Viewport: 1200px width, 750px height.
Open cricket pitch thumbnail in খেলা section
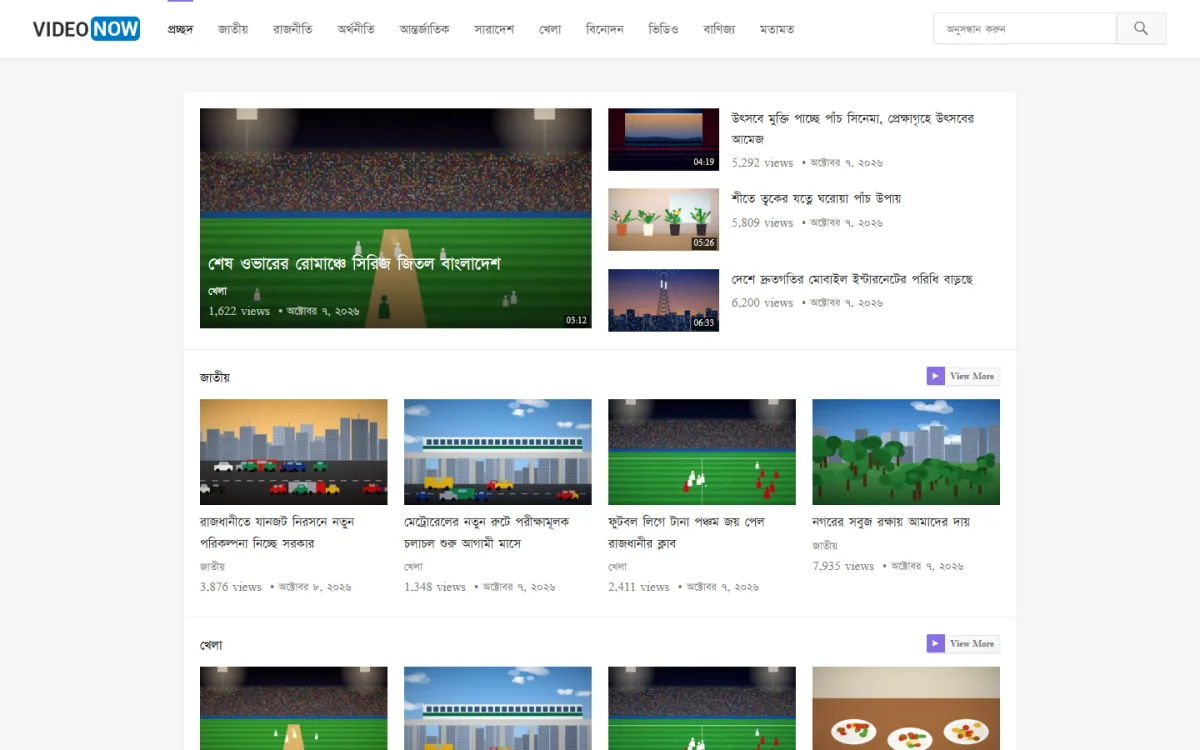tap(294, 708)
